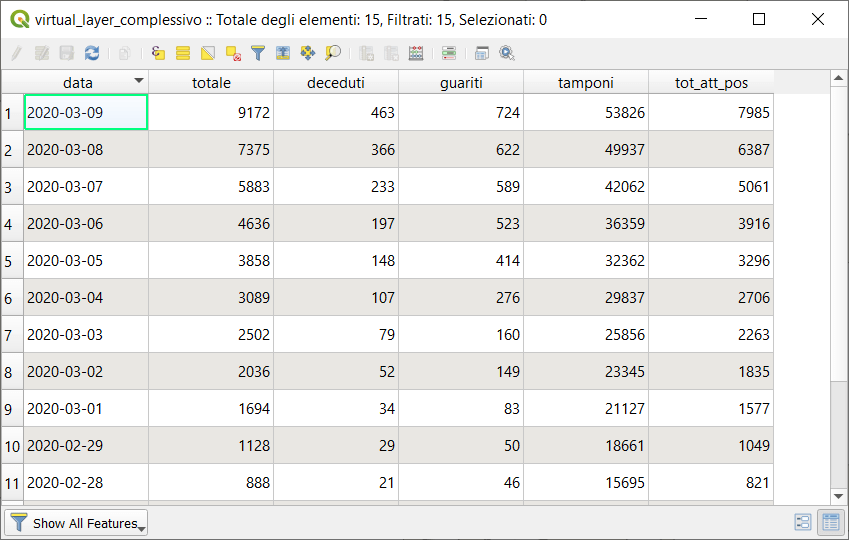The image size is (849, 540).
Task: Toggle move selection to top
Action: [283, 53]
